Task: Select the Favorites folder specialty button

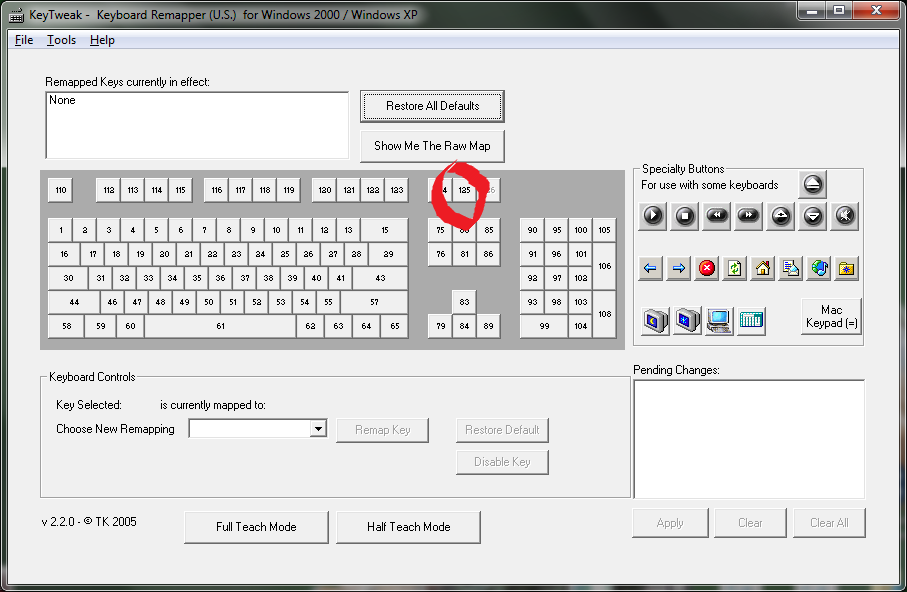Action: [847, 268]
